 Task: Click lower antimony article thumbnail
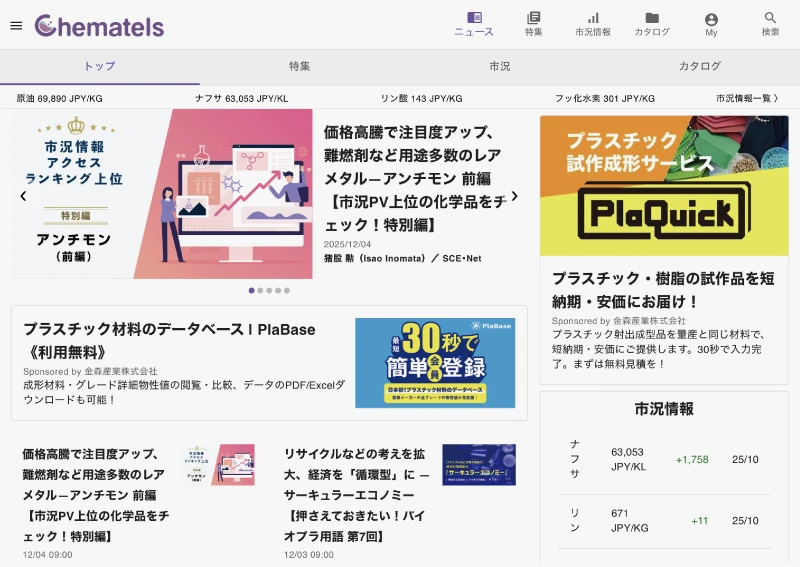pos(220,465)
